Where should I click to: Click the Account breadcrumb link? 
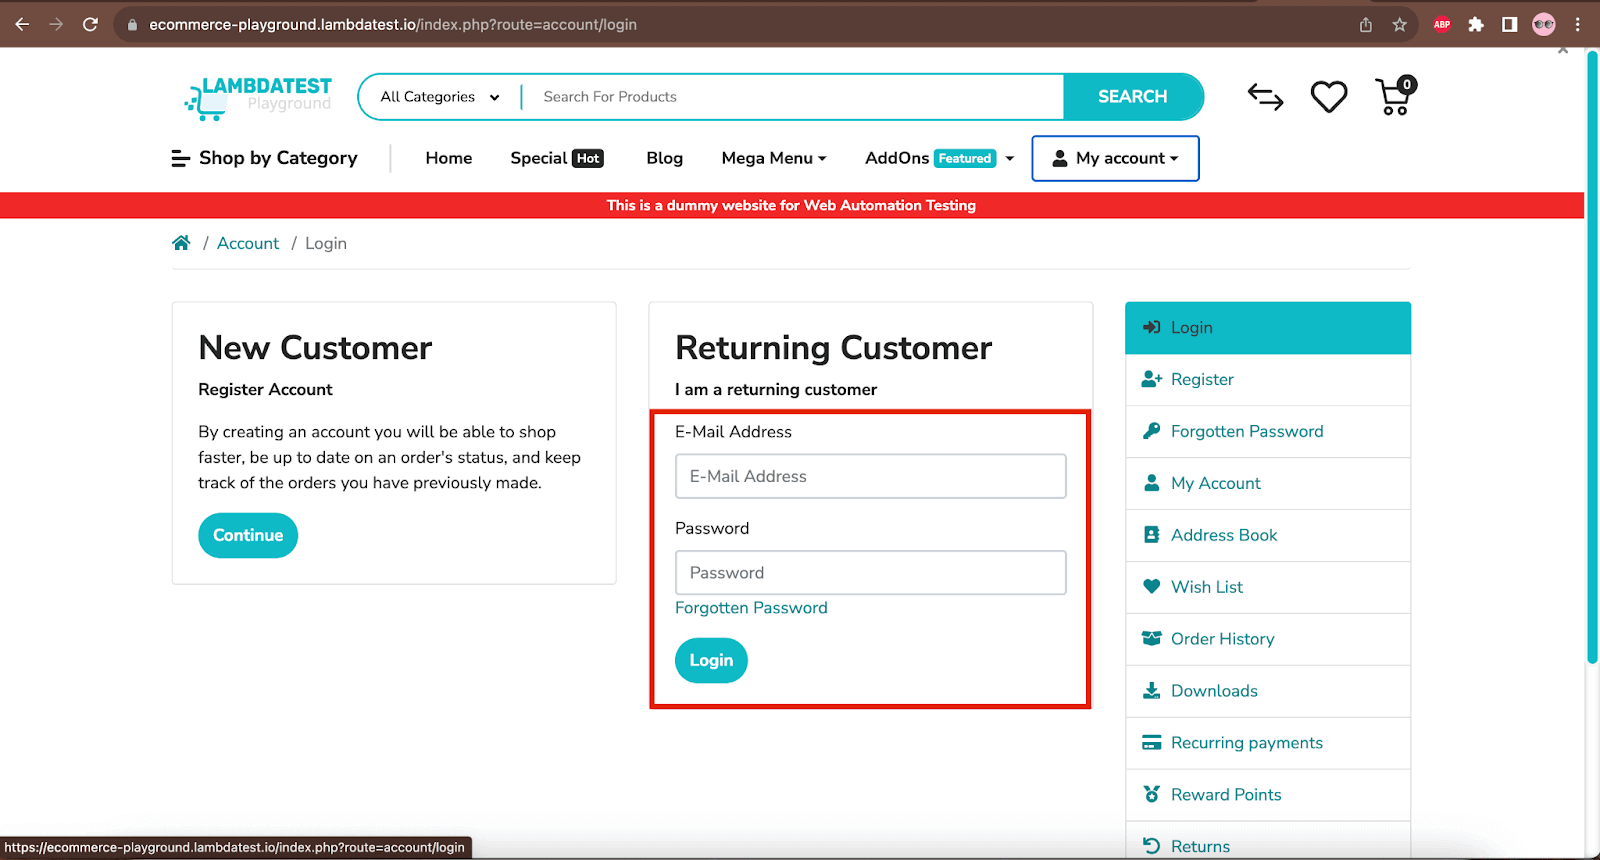click(x=248, y=243)
